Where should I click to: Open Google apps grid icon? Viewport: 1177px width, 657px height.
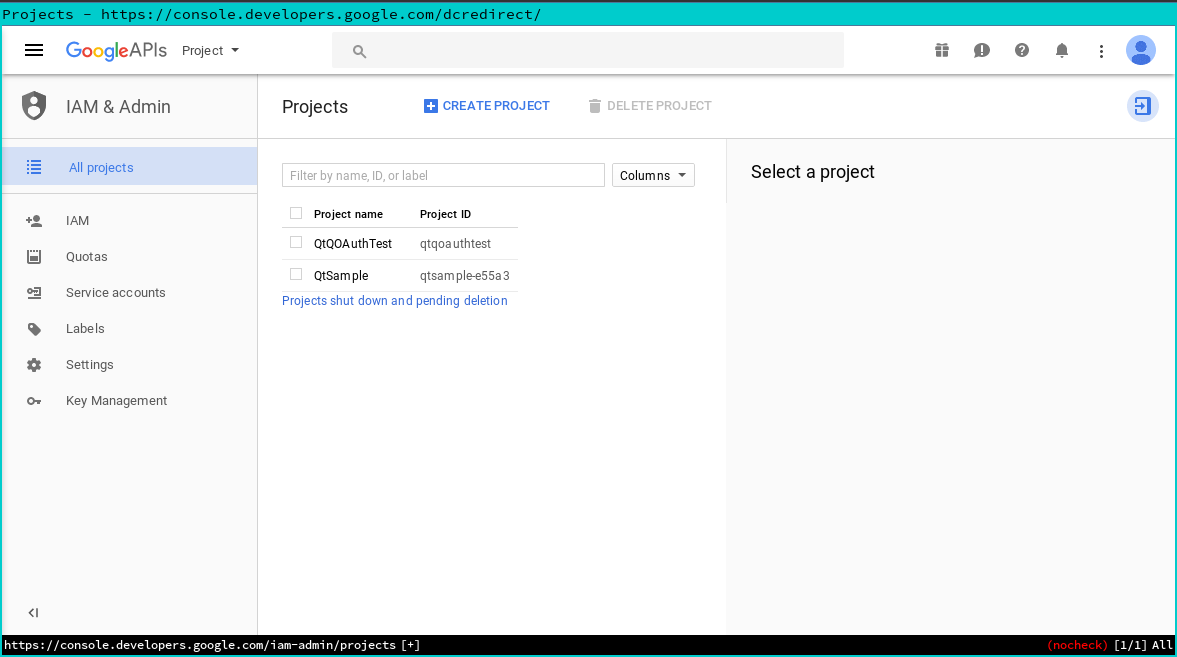tap(941, 50)
